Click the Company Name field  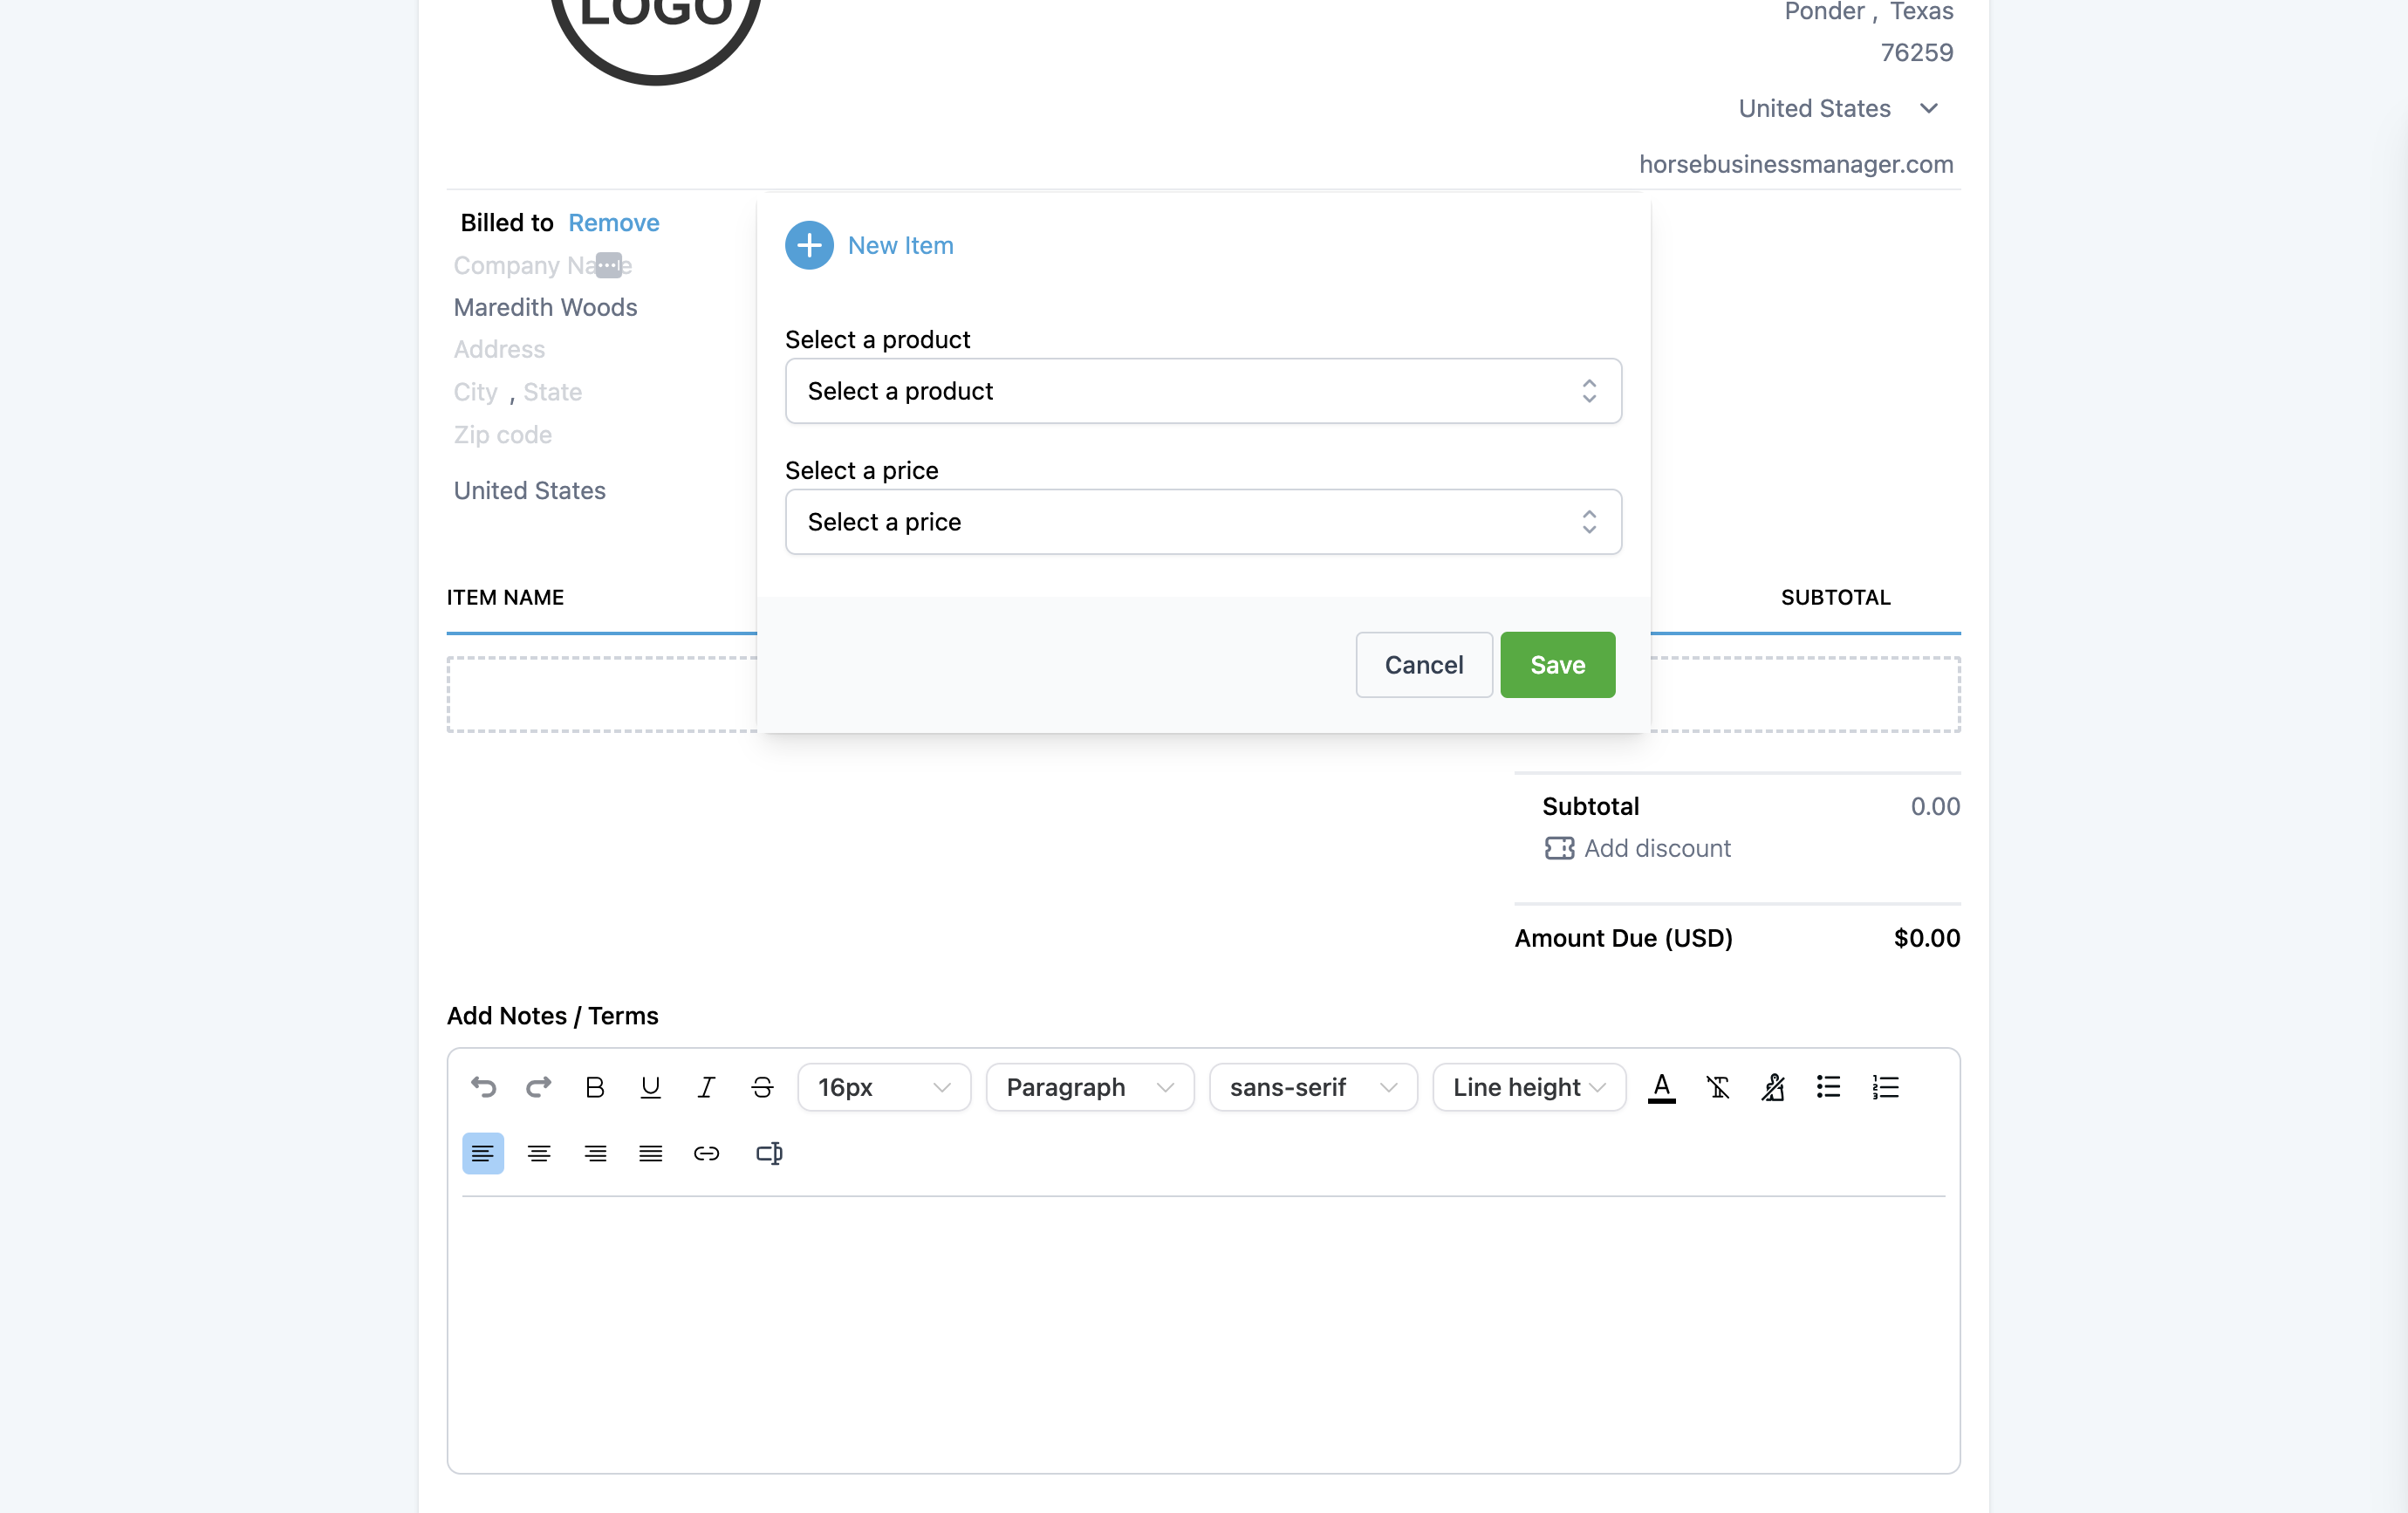[x=542, y=265]
